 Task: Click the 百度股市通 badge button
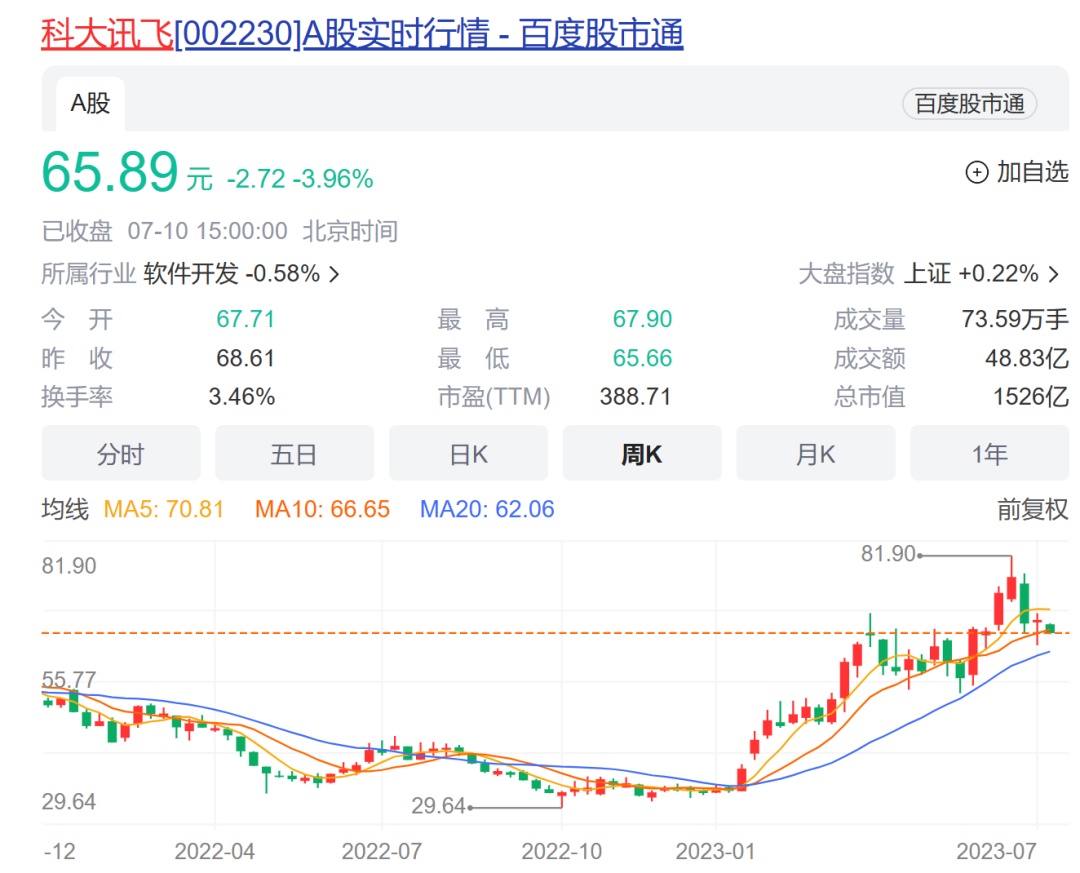click(969, 104)
